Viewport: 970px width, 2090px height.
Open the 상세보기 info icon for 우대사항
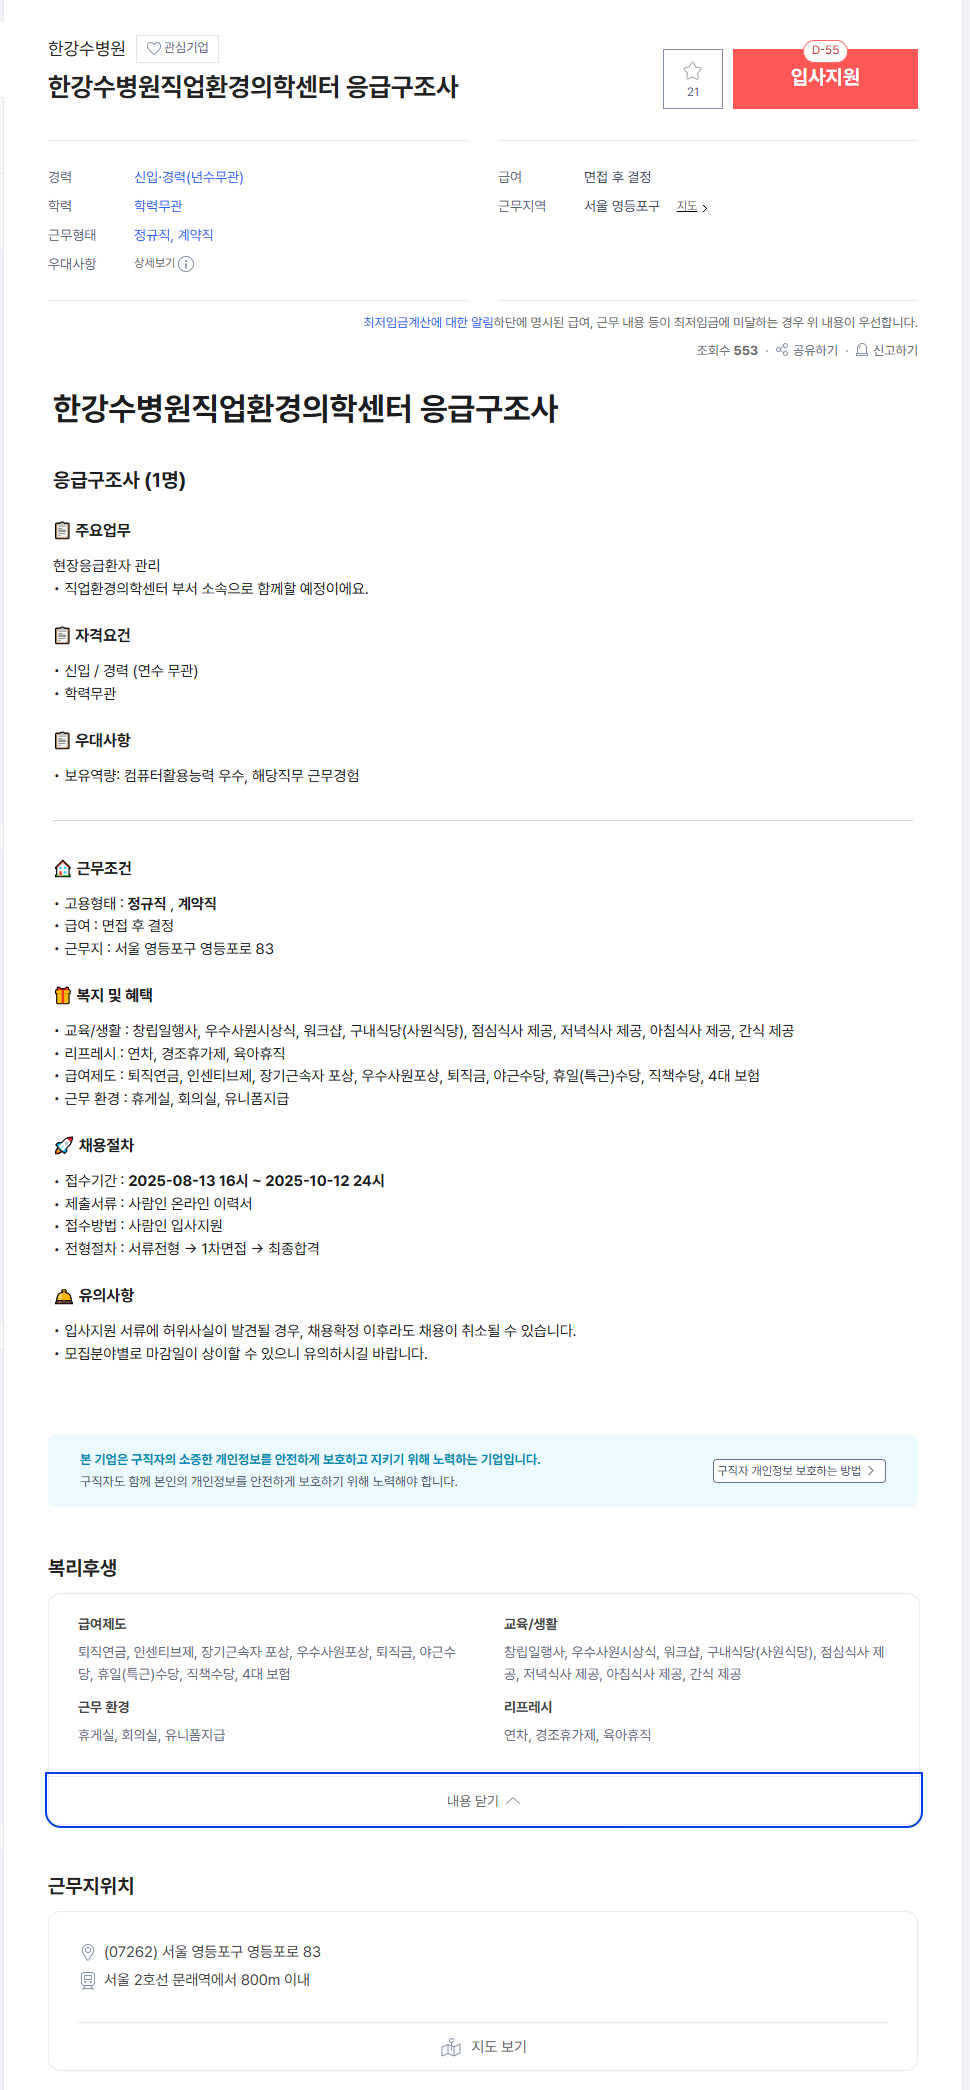[x=186, y=264]
